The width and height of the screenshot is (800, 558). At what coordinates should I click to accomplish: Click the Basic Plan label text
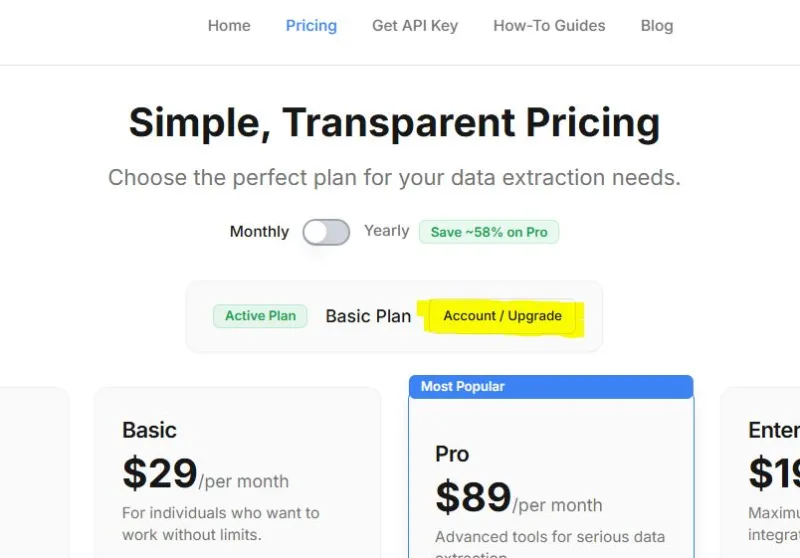(x=368, y=316)
